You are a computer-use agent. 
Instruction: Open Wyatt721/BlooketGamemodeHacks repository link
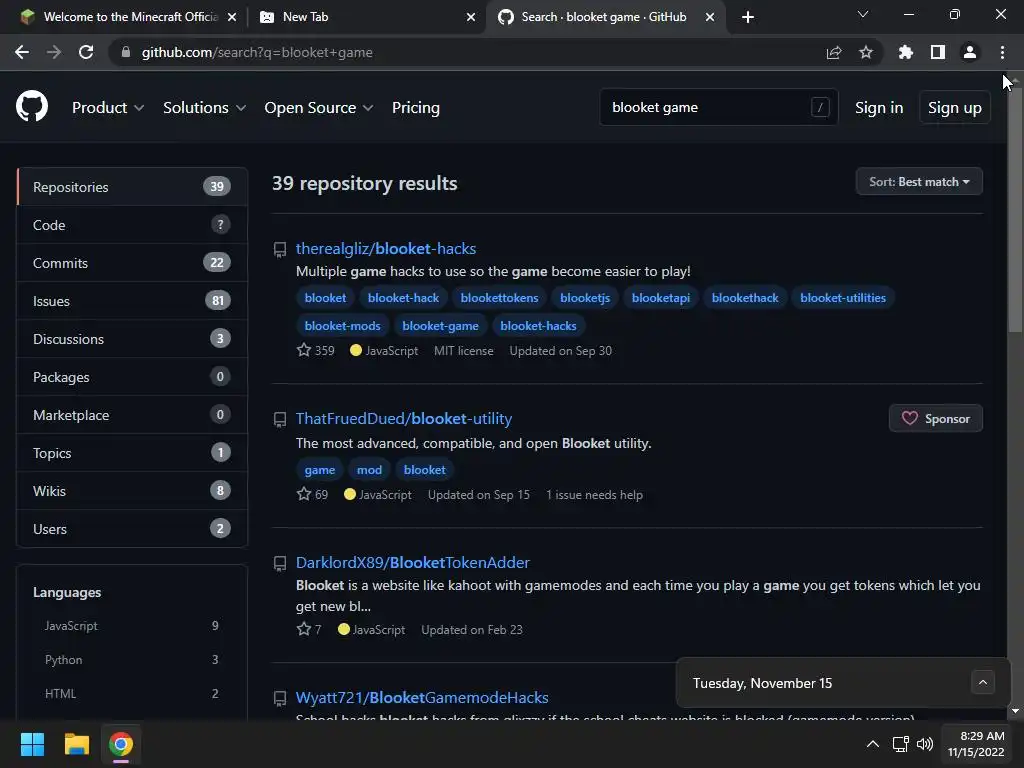[422, 697]
